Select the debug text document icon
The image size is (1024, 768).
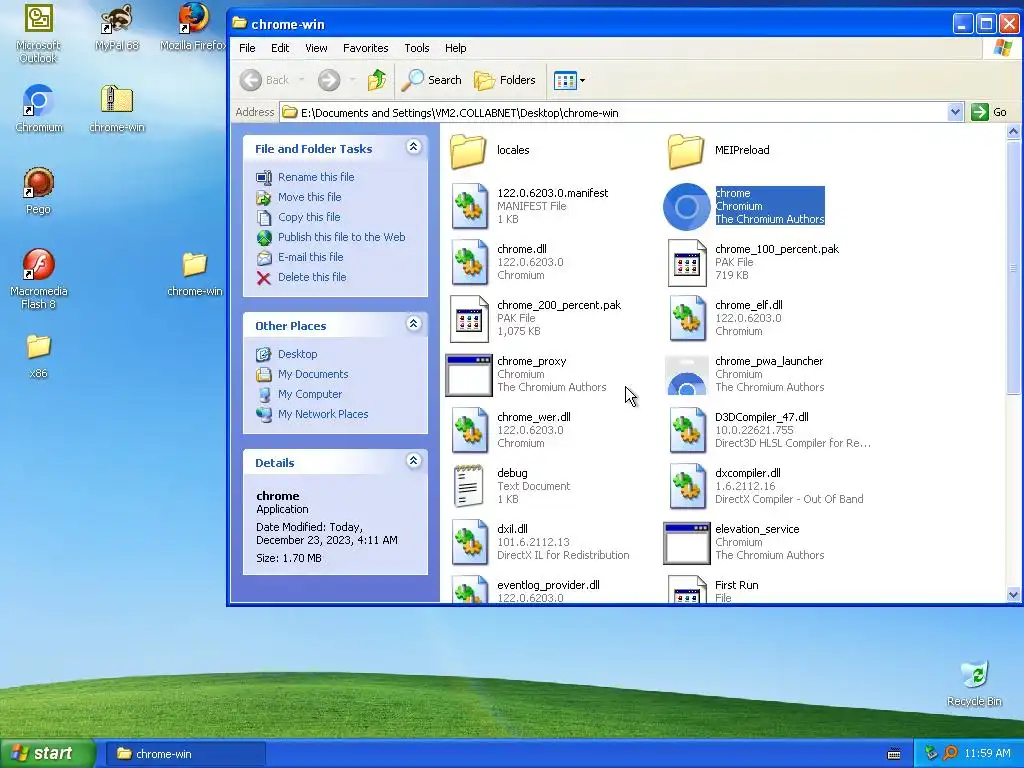click(x=469, y=487)
